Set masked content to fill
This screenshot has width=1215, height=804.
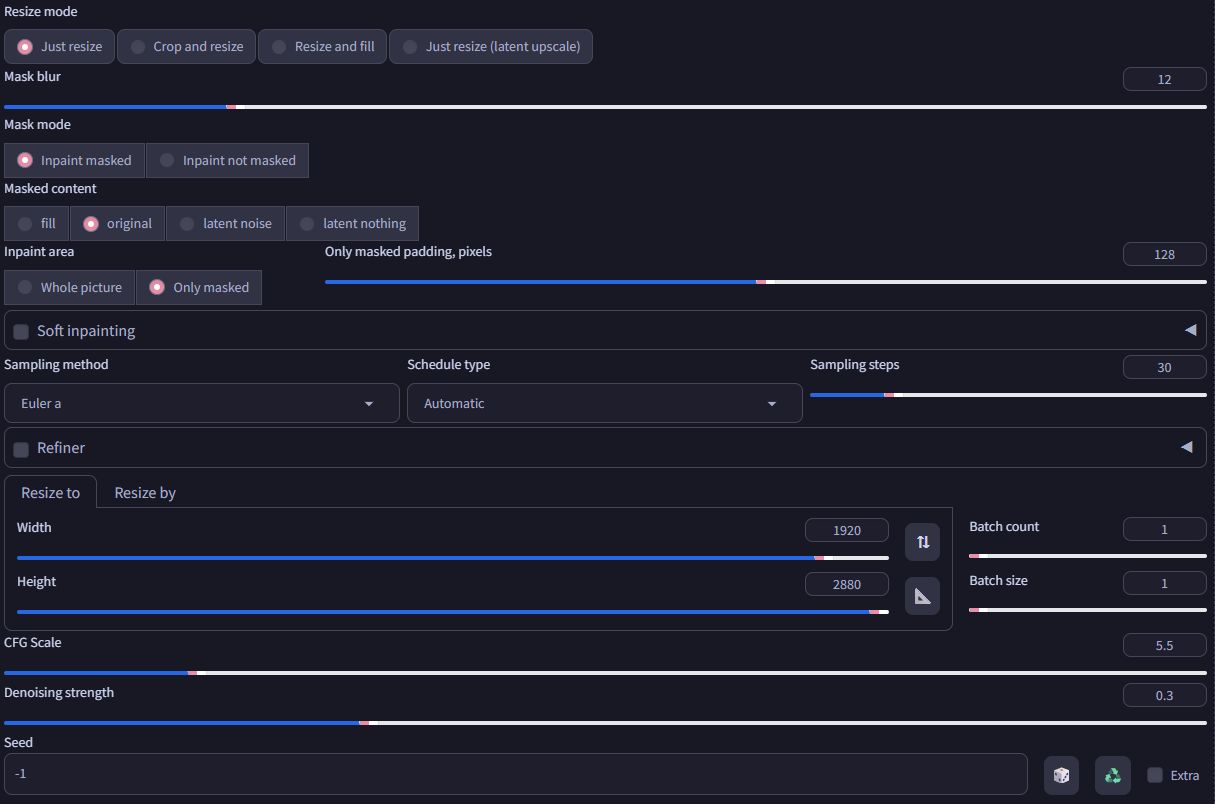click(x=37, y=223)
